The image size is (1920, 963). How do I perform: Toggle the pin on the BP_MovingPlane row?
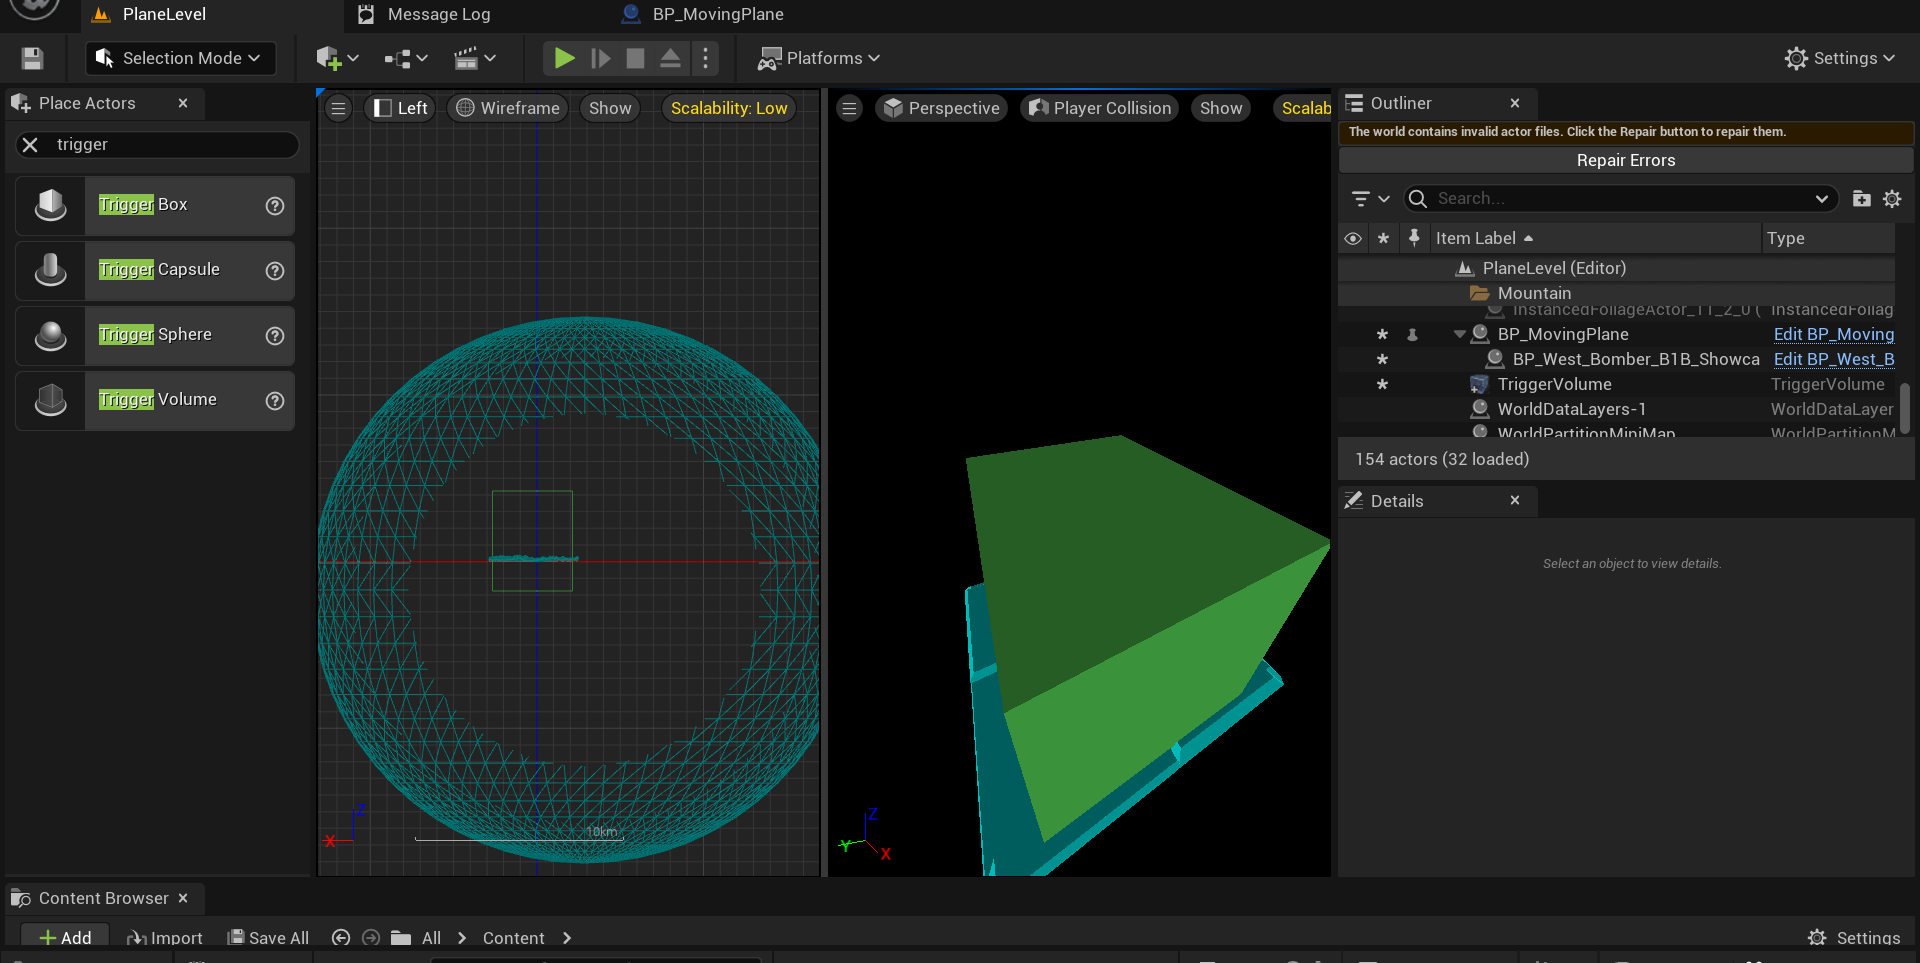coord(1412,334)
